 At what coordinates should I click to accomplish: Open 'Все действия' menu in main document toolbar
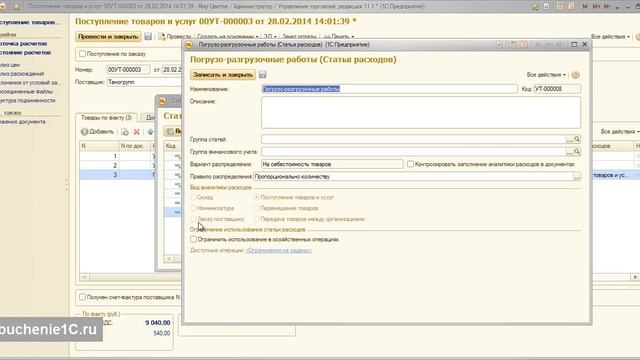[x=610, y=37]
